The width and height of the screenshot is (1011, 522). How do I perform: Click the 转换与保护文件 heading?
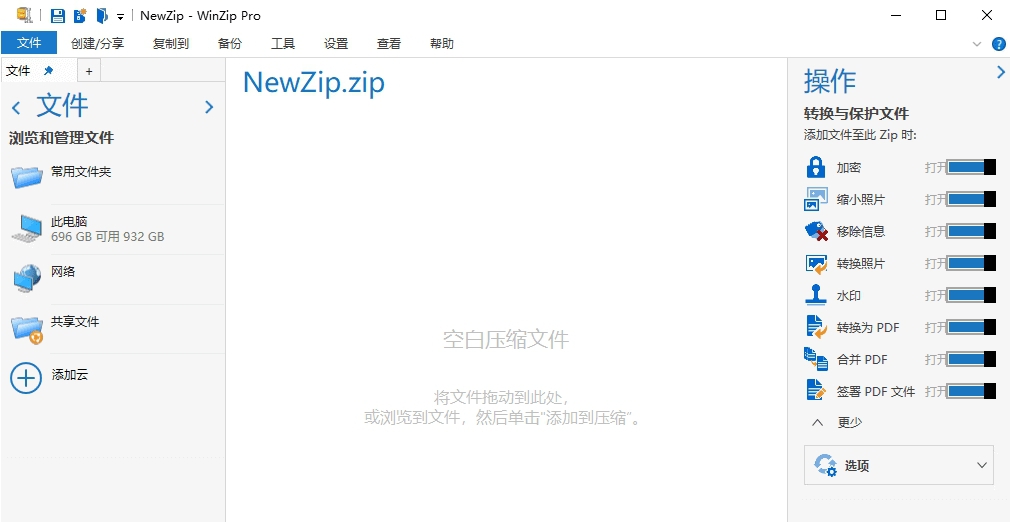[856, 114]
